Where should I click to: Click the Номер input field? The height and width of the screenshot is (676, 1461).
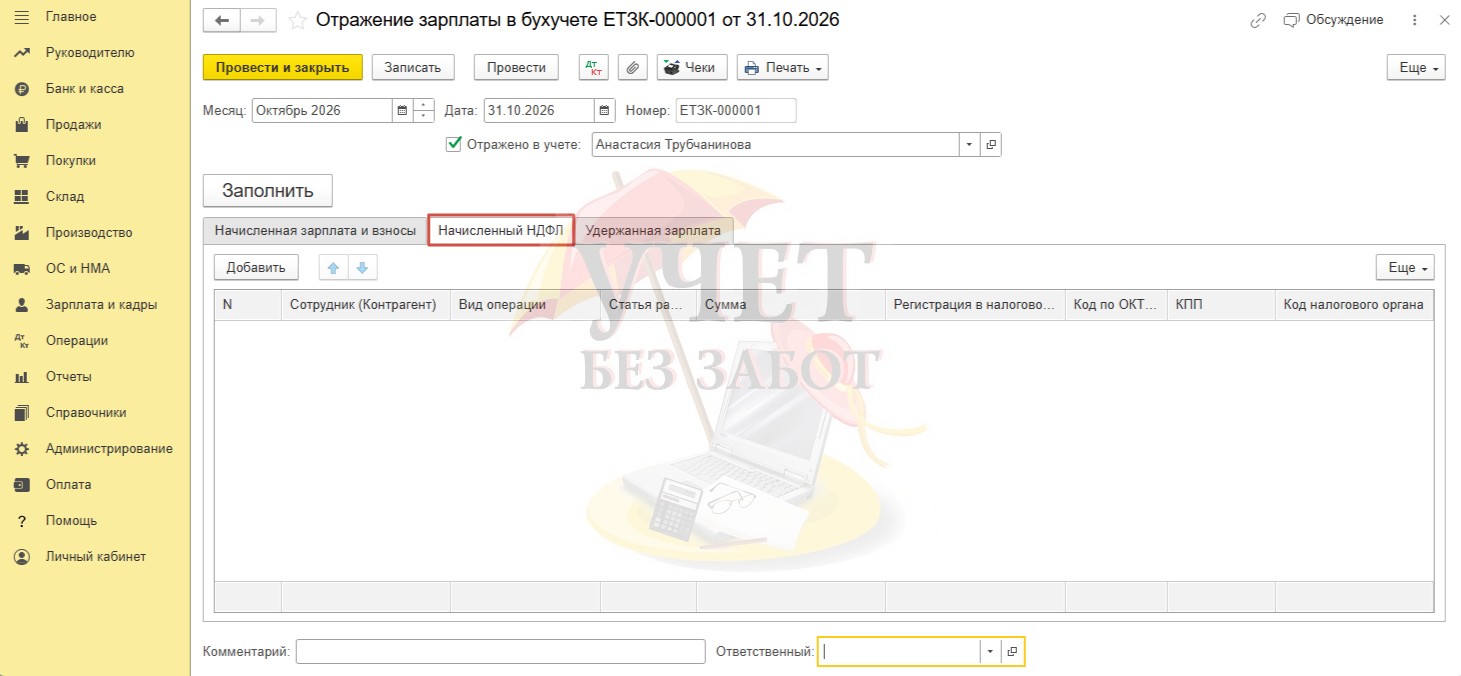(736, 110)
